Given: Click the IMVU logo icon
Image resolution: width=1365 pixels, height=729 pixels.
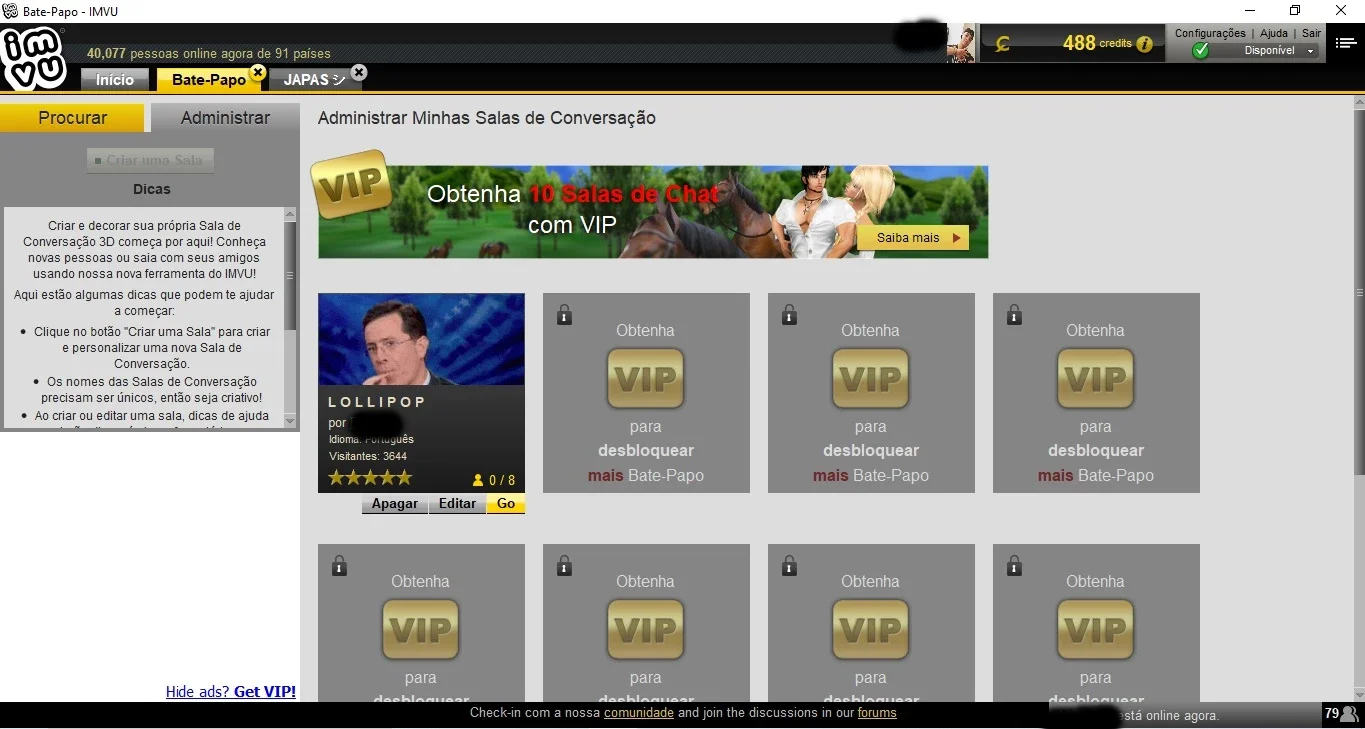Looking at the screenshot, I should (x=33, y=58).
